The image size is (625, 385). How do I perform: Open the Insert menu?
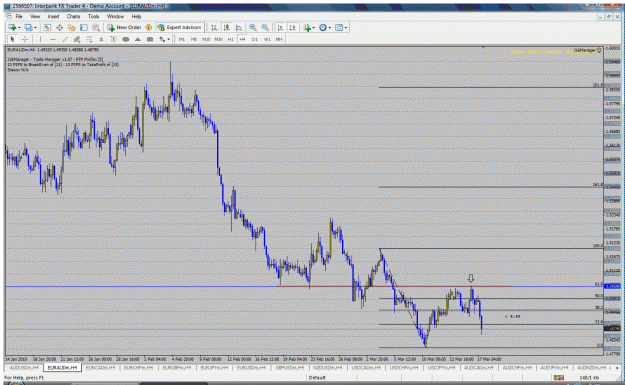53,16
